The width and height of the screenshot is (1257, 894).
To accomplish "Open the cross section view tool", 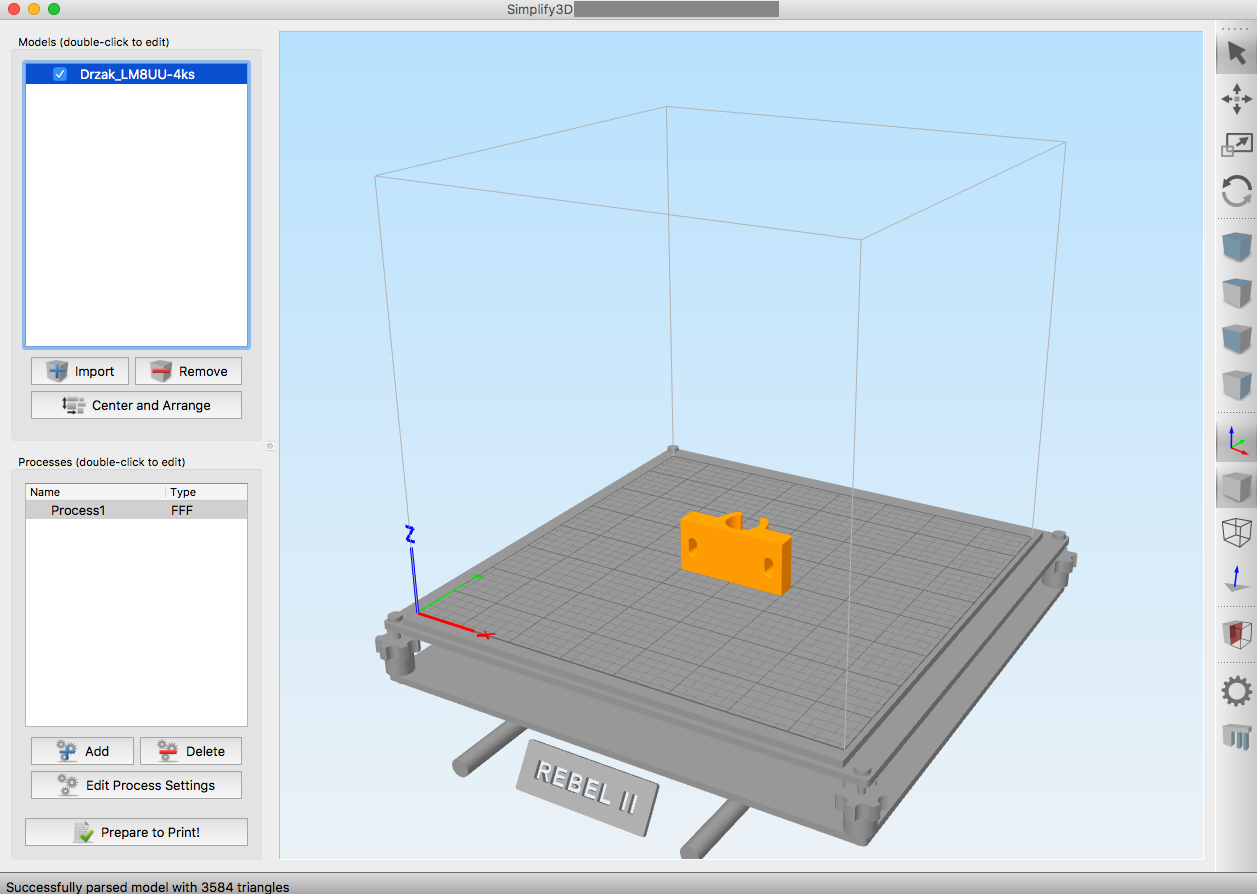I will point(1236,633).
